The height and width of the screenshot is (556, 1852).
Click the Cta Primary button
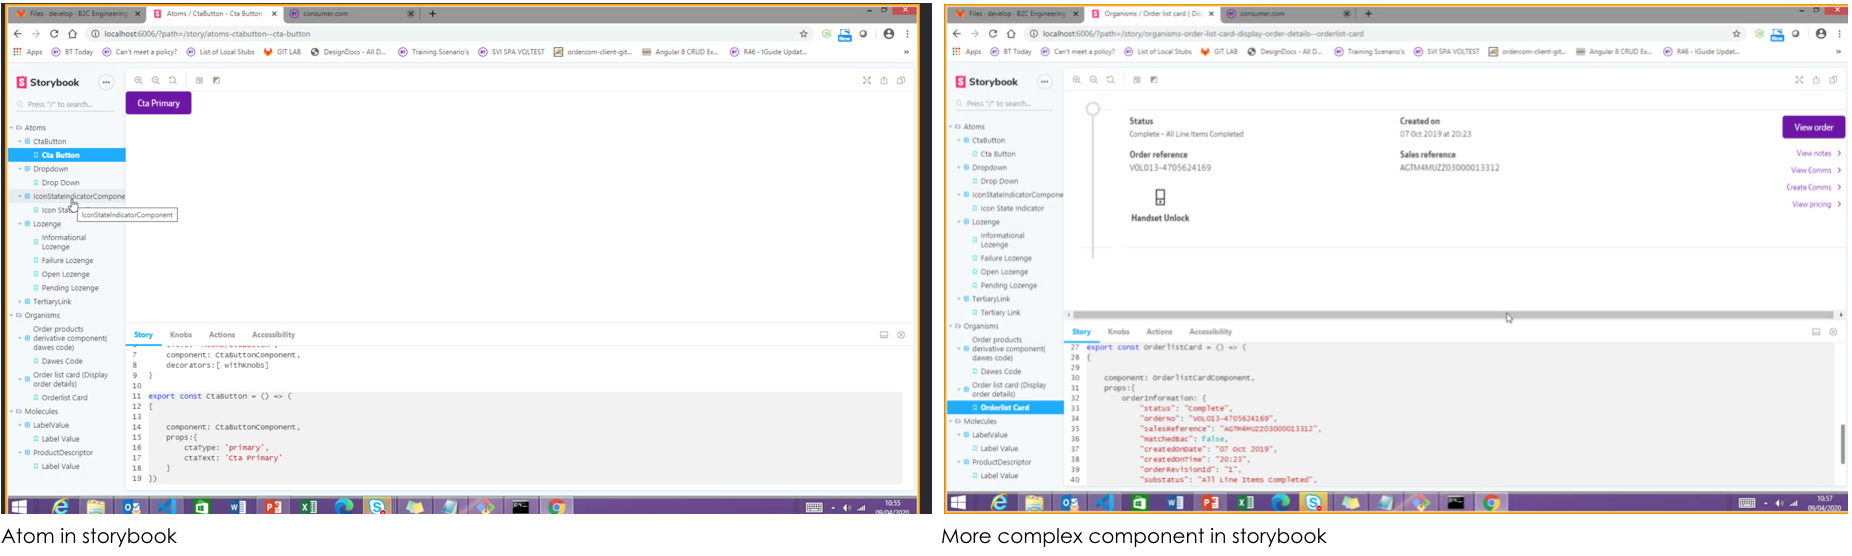(158, 103)
